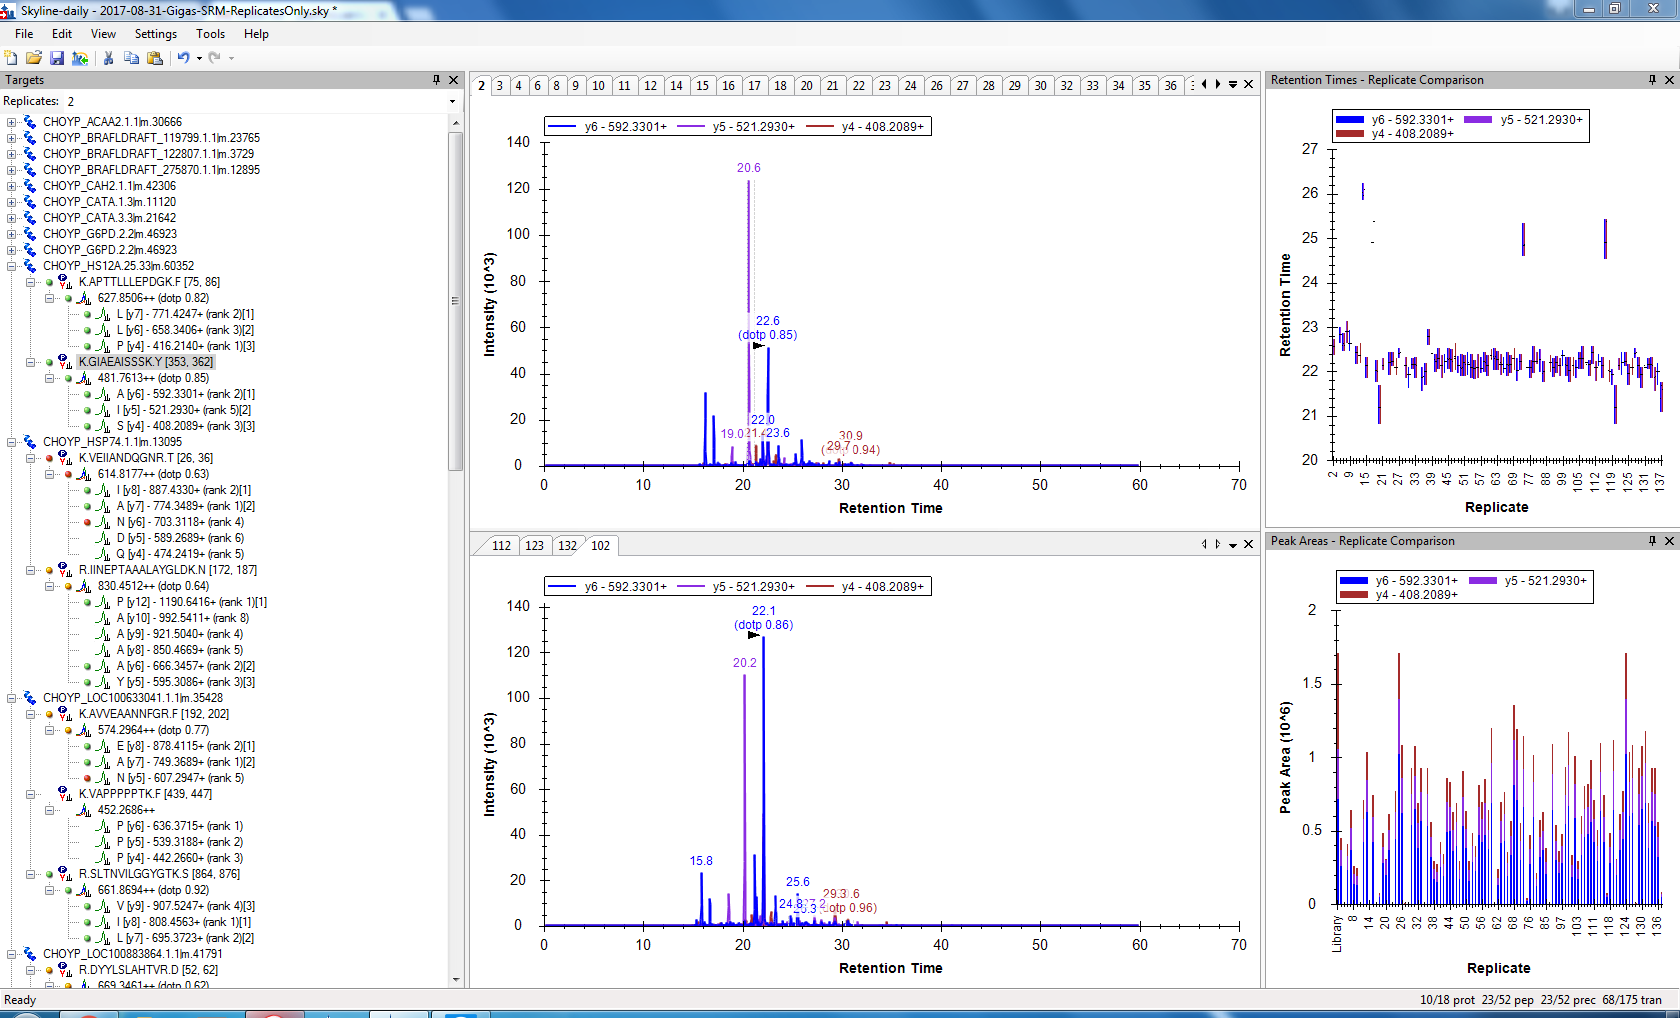The width and height of the screenshot is (1680, 1018).
Task: Open the Replicates dropdown in Targets
Action: pos(452,101)
